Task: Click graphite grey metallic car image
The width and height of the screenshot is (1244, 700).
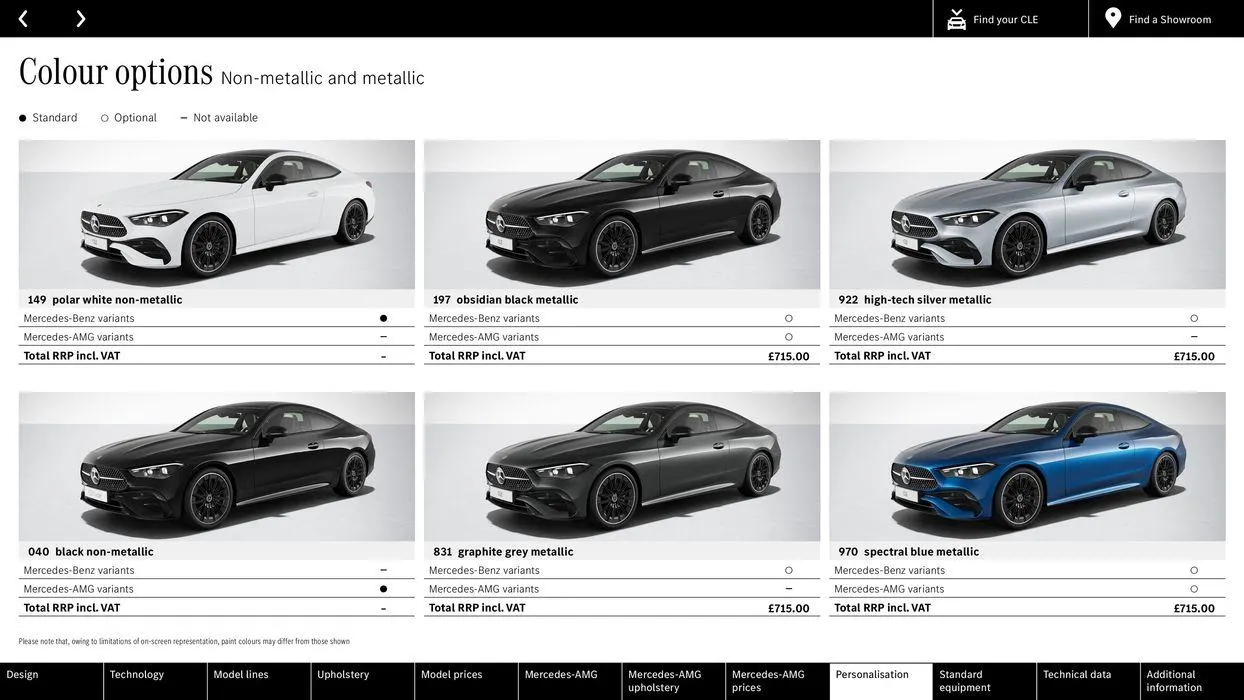Action: (x=621, y=466)
